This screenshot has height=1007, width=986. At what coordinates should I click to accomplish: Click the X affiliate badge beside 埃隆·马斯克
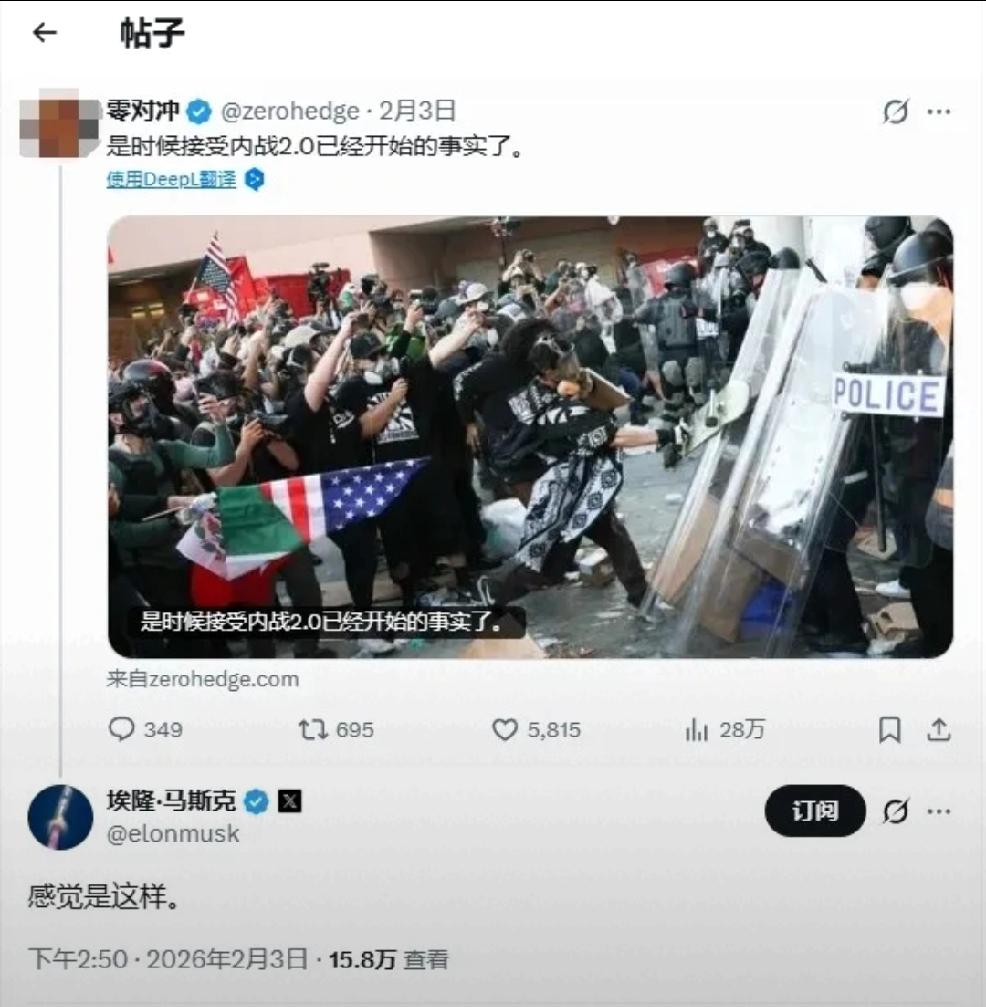pos(290,801)
